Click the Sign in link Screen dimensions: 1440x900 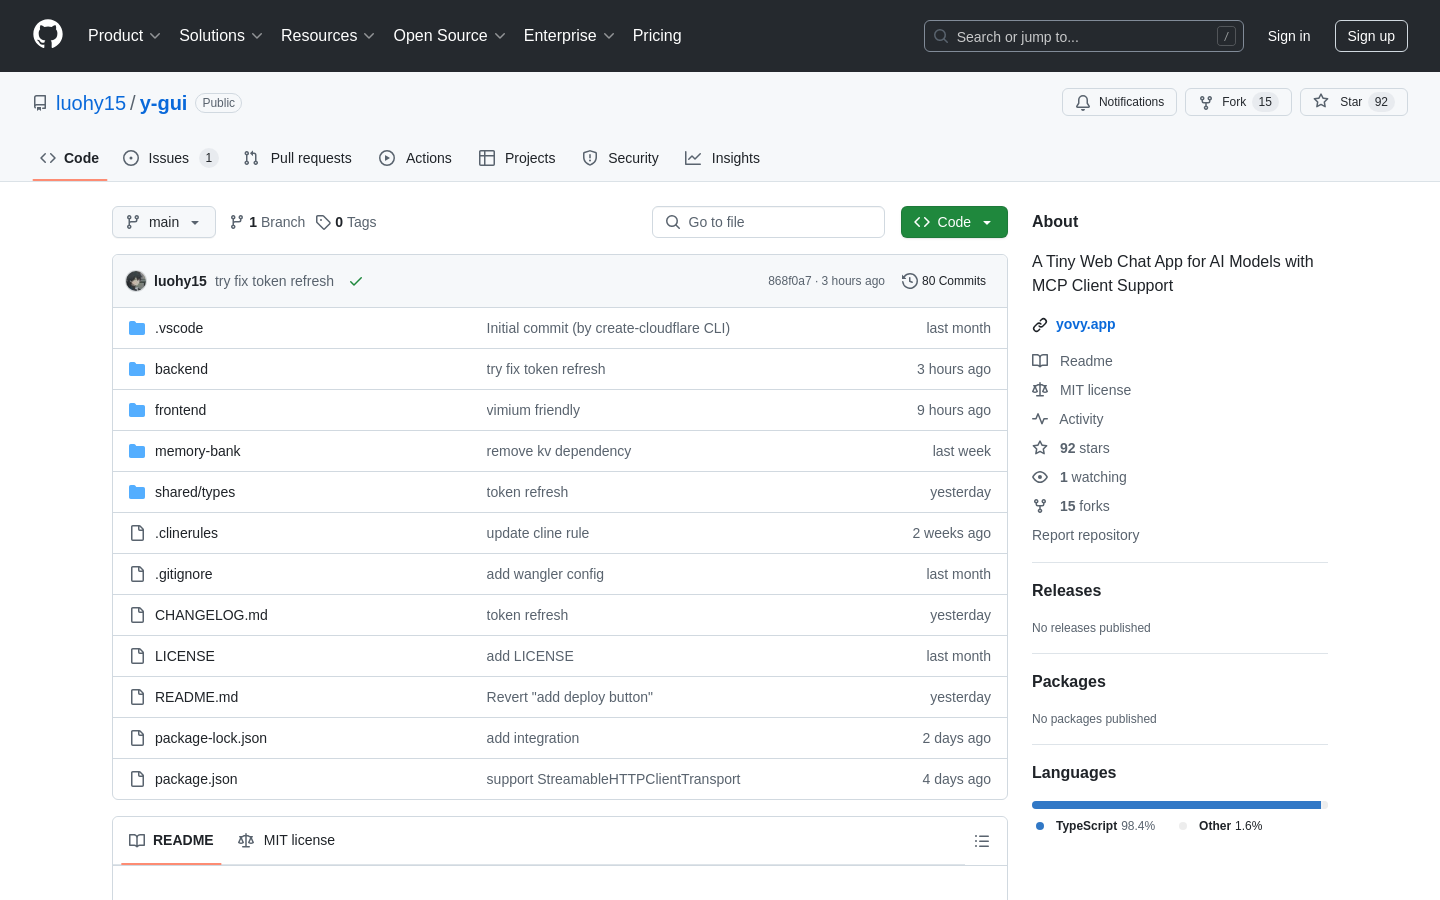point(1289,36)
